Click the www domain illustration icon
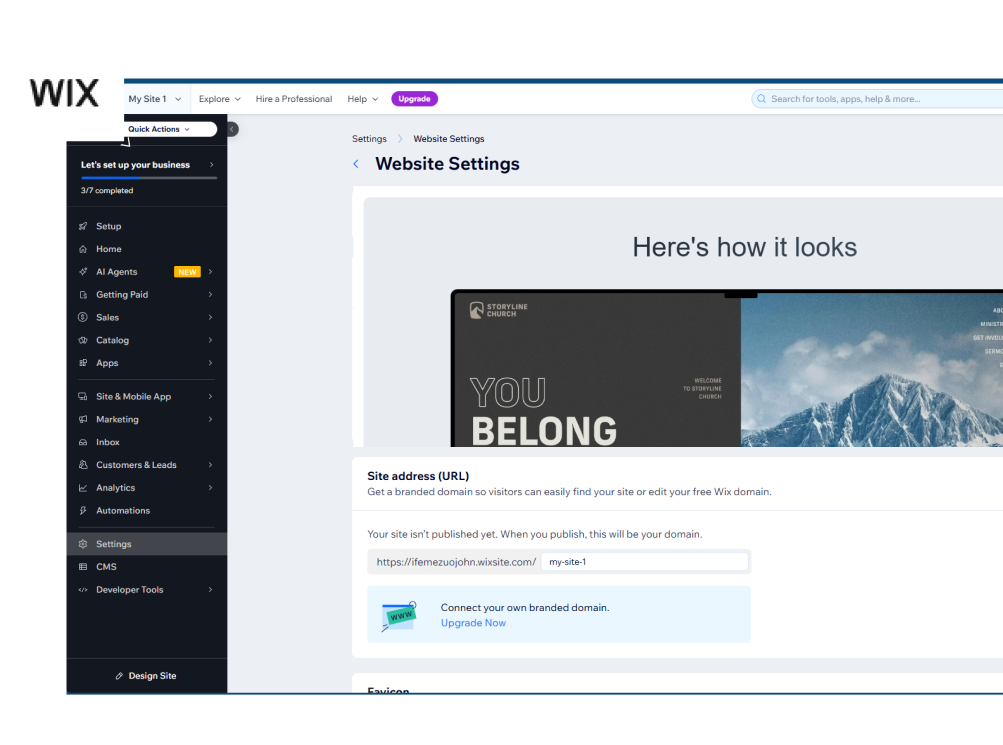 (399, 616)
